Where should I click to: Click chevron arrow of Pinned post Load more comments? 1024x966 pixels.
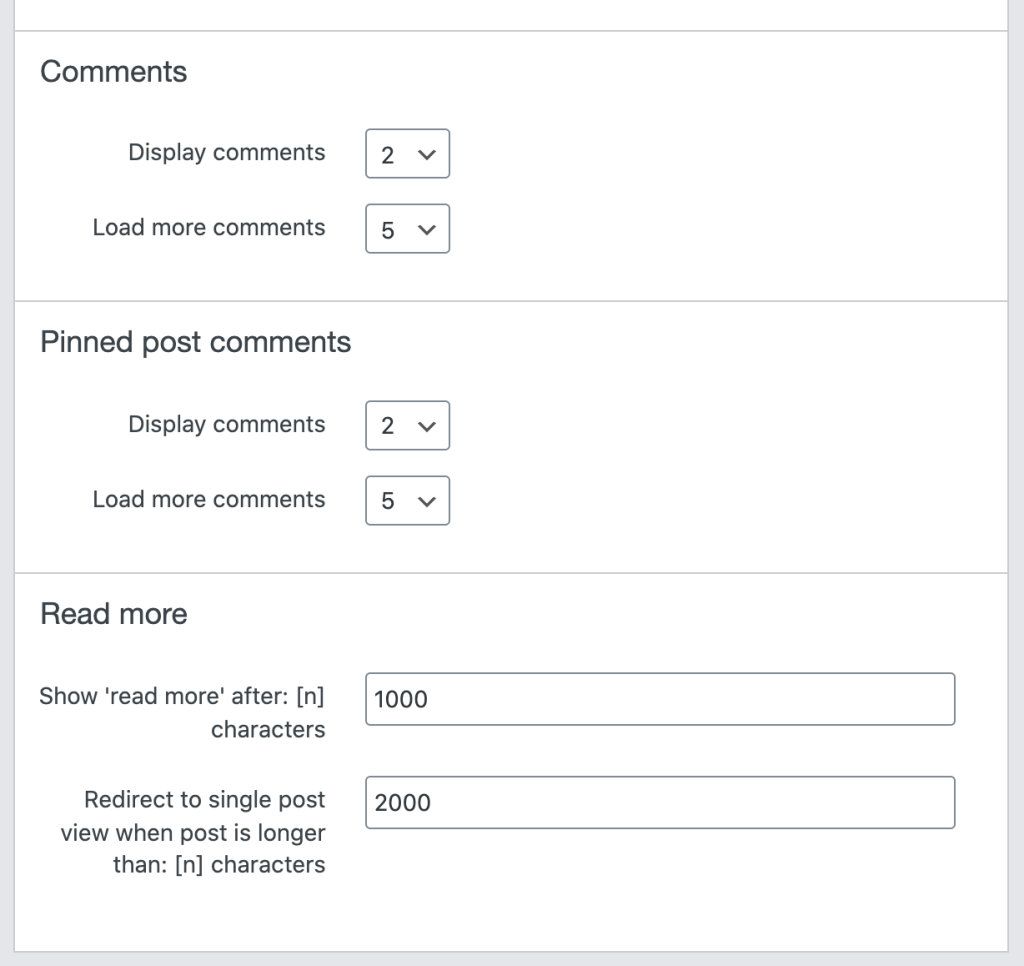[426, 502]
